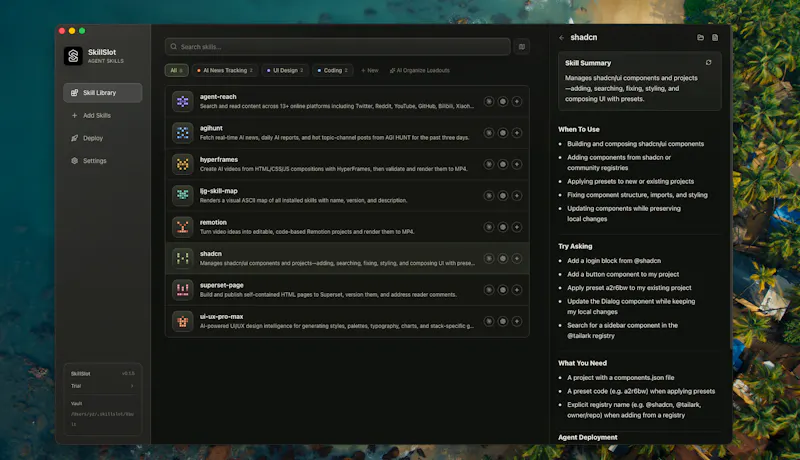Click the ljg-skill-map skill icon
The image size is (800, 460).
183,195
